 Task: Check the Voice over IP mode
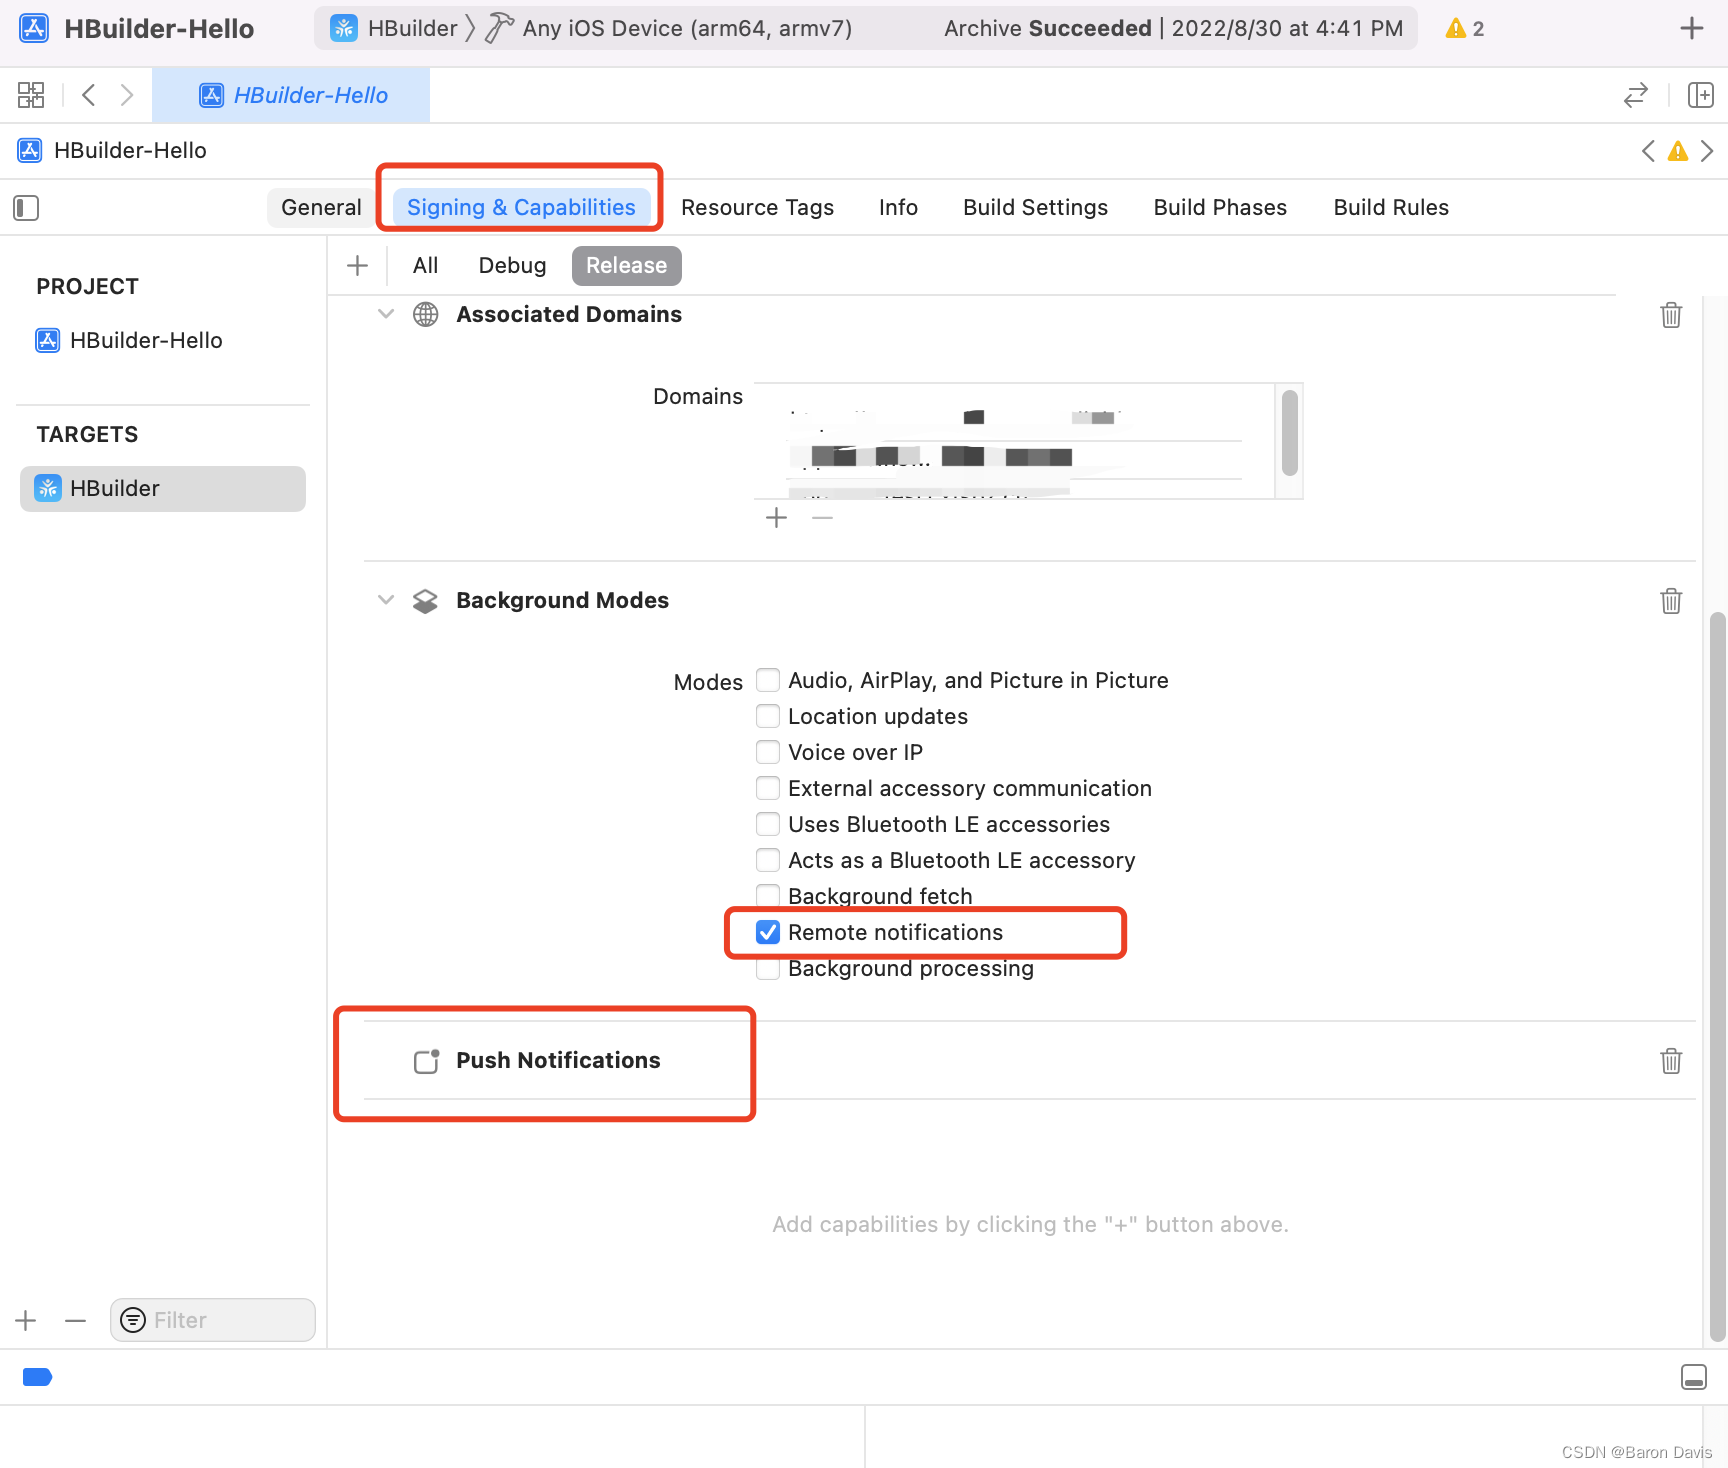[x=768, y=752]
